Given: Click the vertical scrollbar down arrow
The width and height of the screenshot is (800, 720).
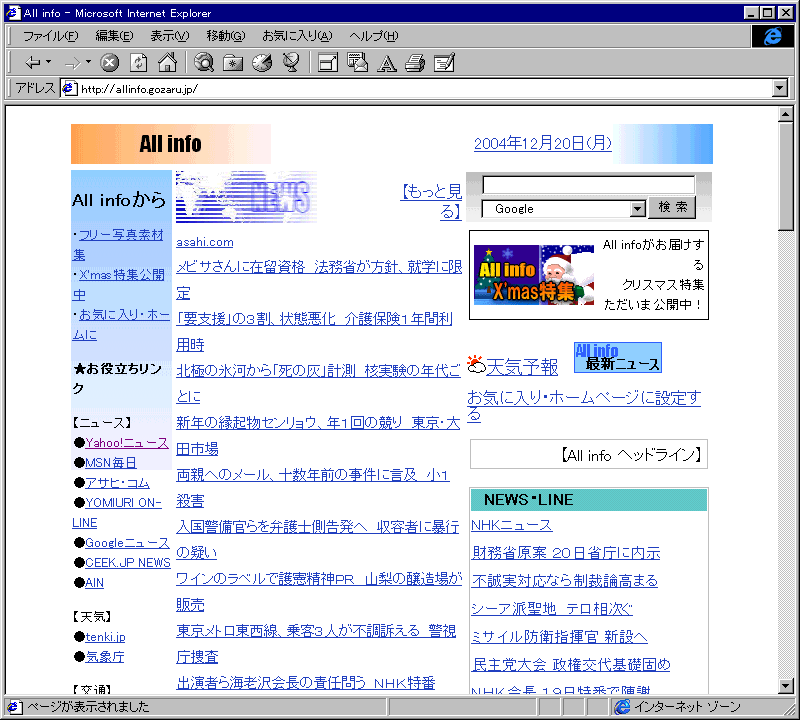Looking at the screenshot, I should (786, 686).
